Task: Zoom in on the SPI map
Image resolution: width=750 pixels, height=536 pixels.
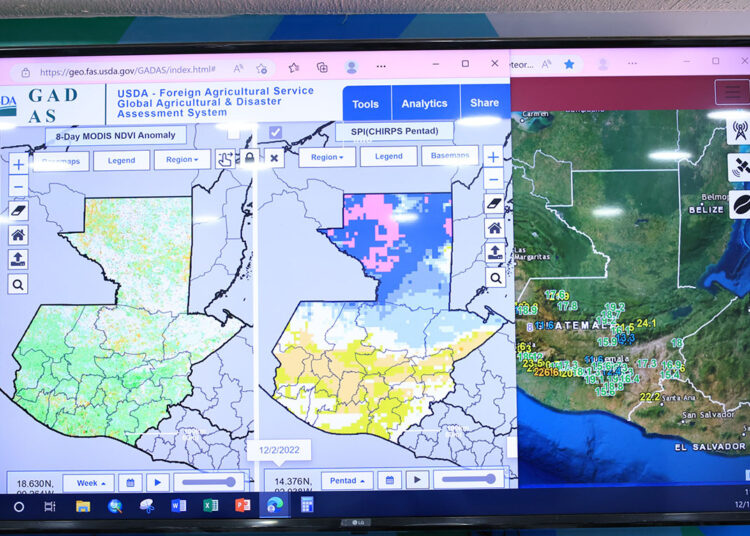Action: [x=493, y=157]
